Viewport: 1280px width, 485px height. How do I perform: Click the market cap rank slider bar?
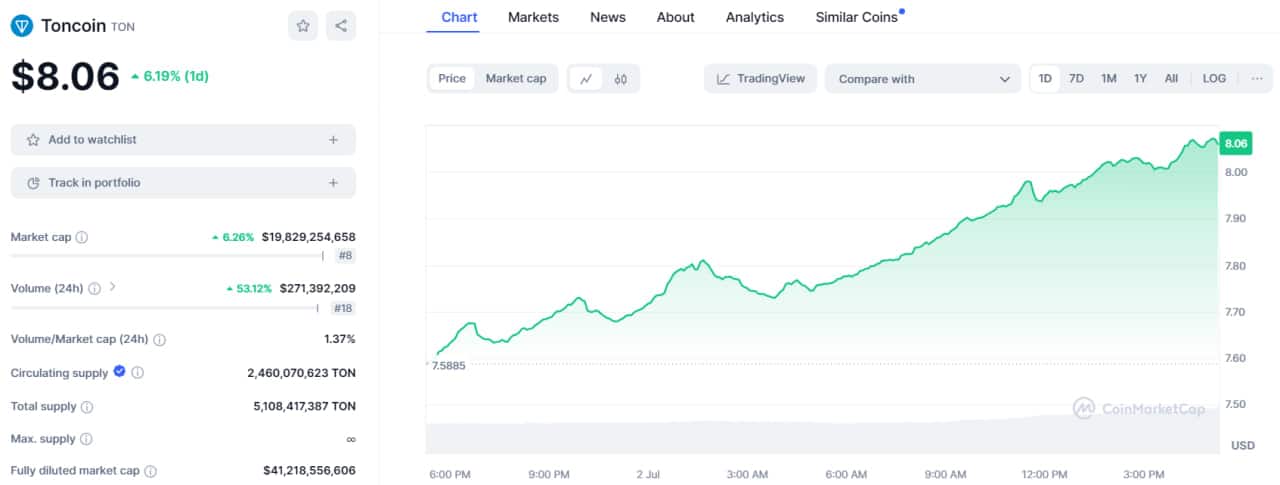point(167,256)
